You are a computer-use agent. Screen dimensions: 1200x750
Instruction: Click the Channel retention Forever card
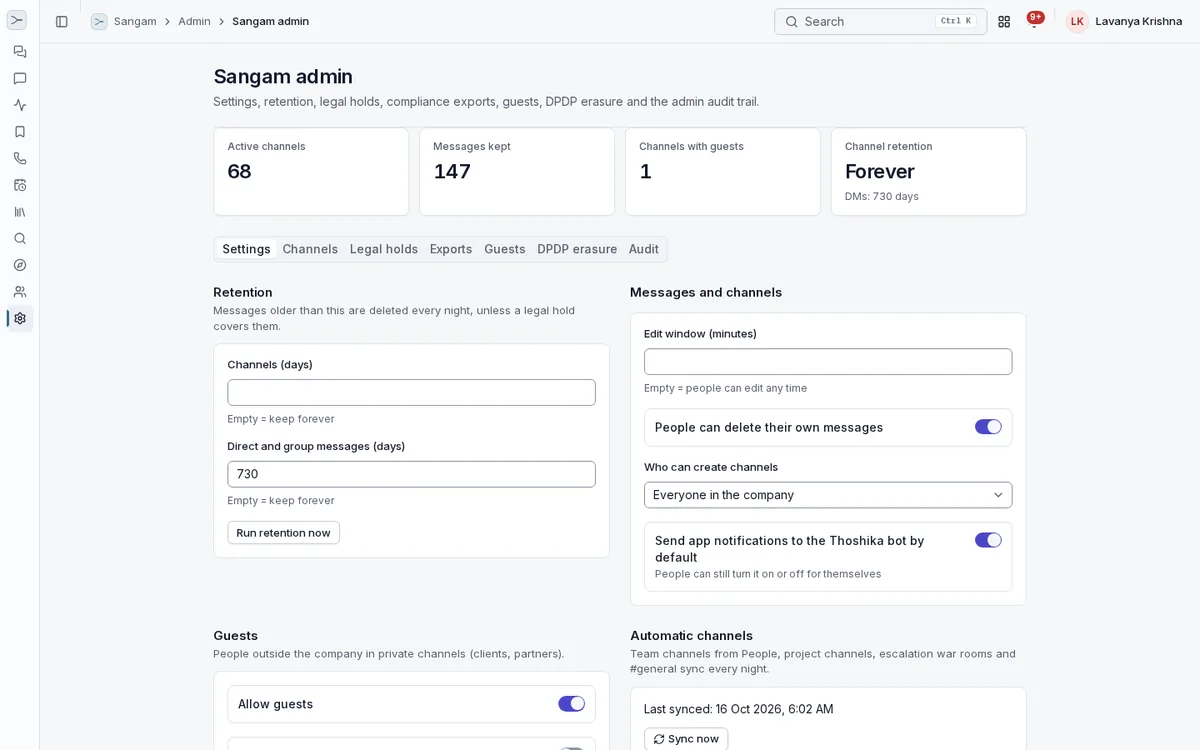929,171
